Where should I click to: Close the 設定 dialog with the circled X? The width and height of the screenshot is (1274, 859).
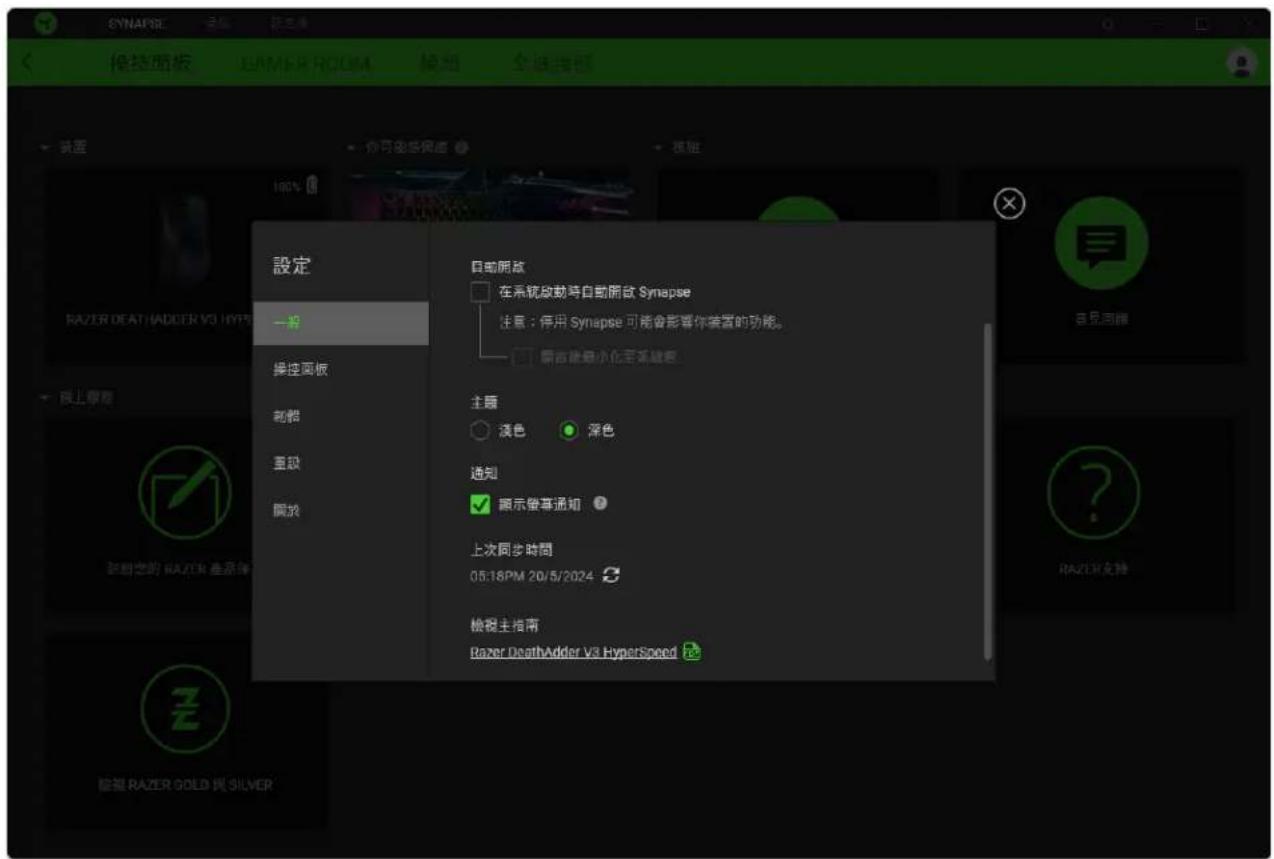click(1010, 204)
